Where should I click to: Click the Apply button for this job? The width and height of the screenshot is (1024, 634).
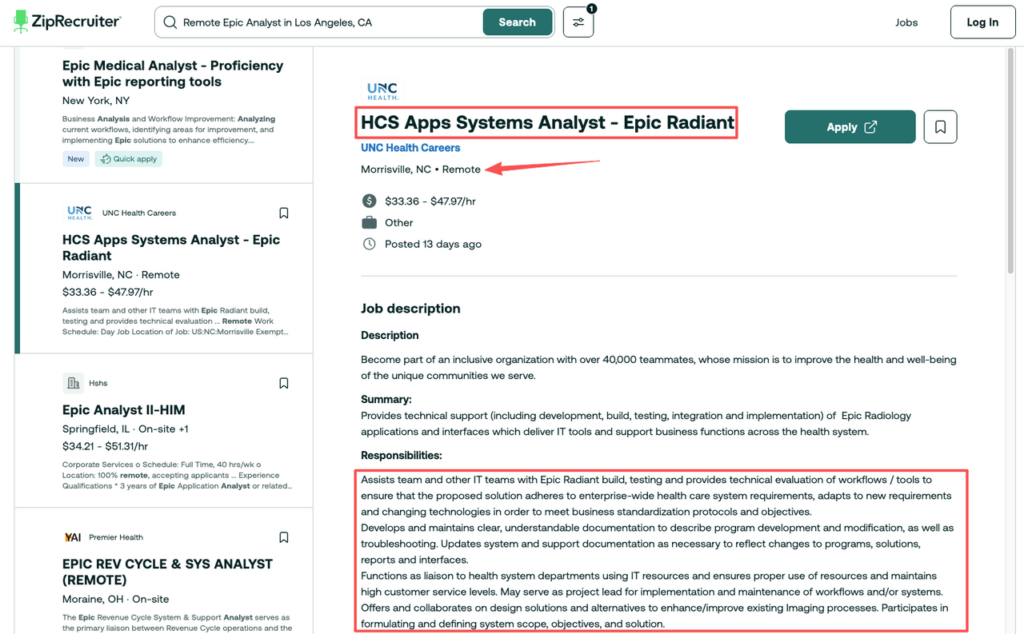click(849, 126)
